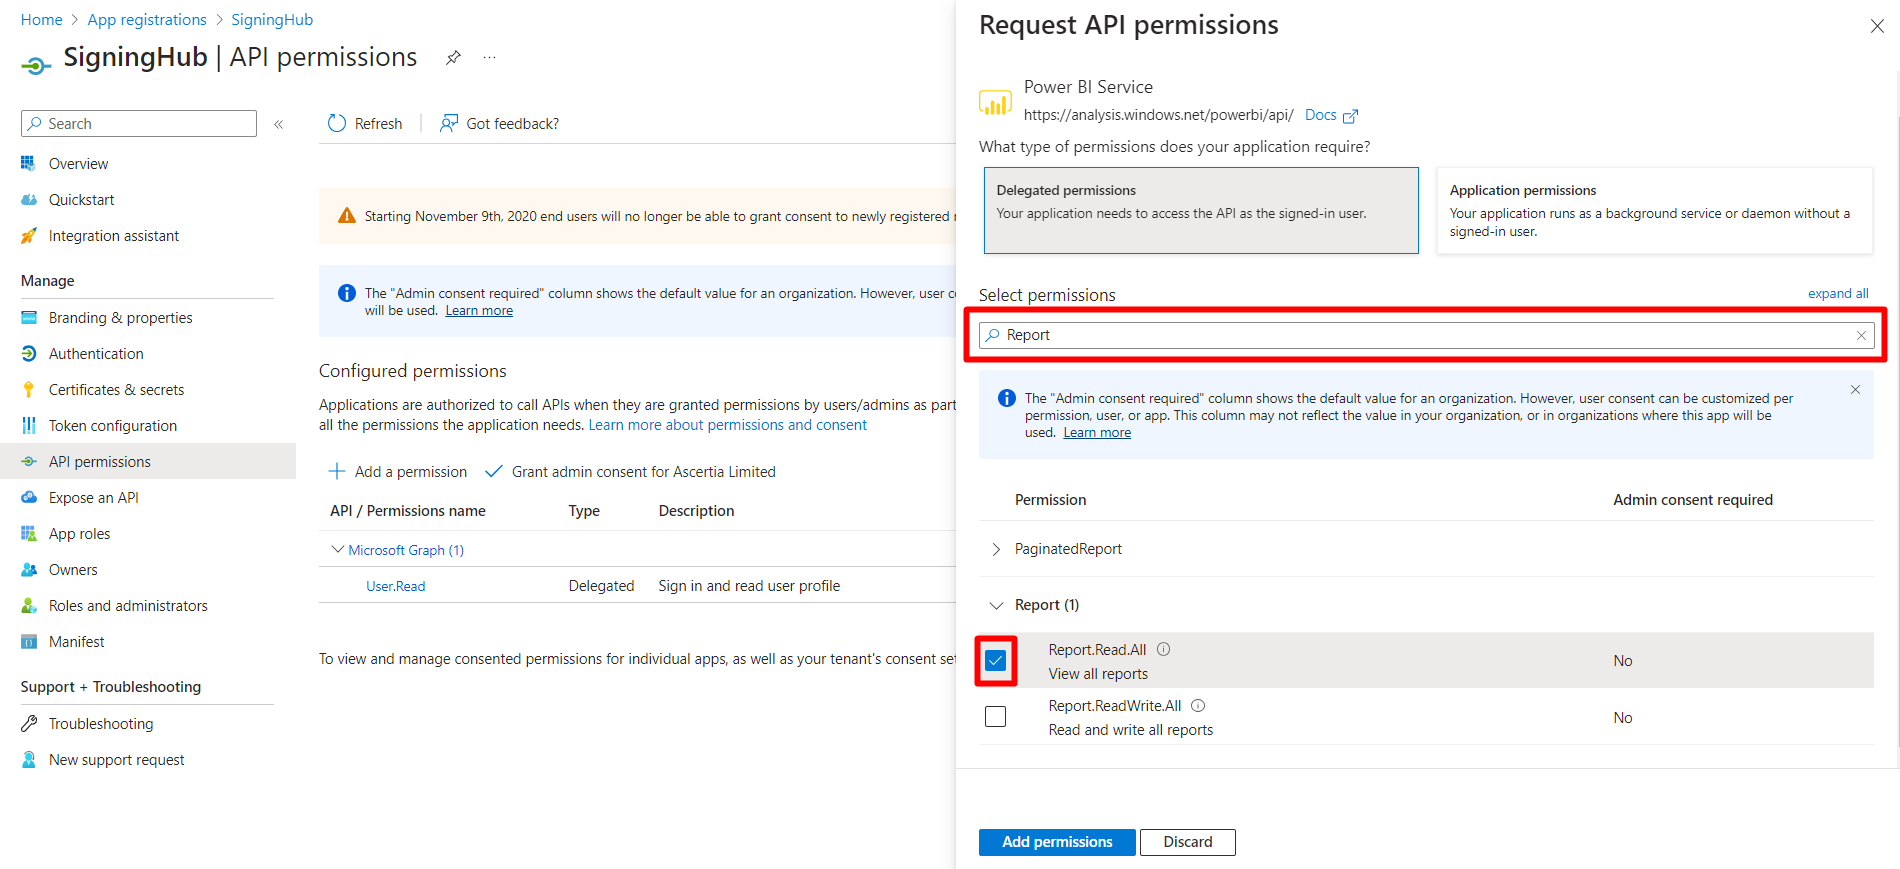Expand the PaginatedReport permission group
Image resolution: width=1900 pixels, height=869 pixels.
(x=996, y=549)
